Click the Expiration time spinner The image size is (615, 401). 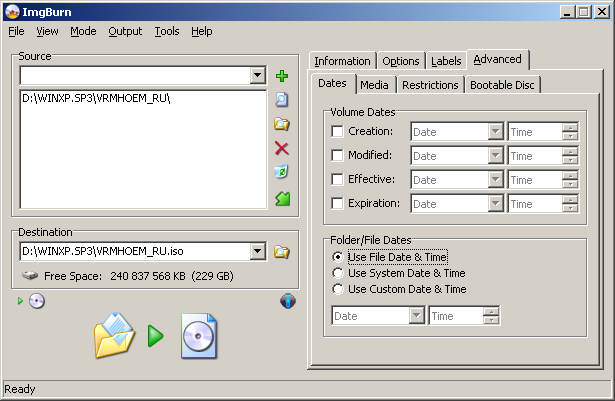point(570,204)
